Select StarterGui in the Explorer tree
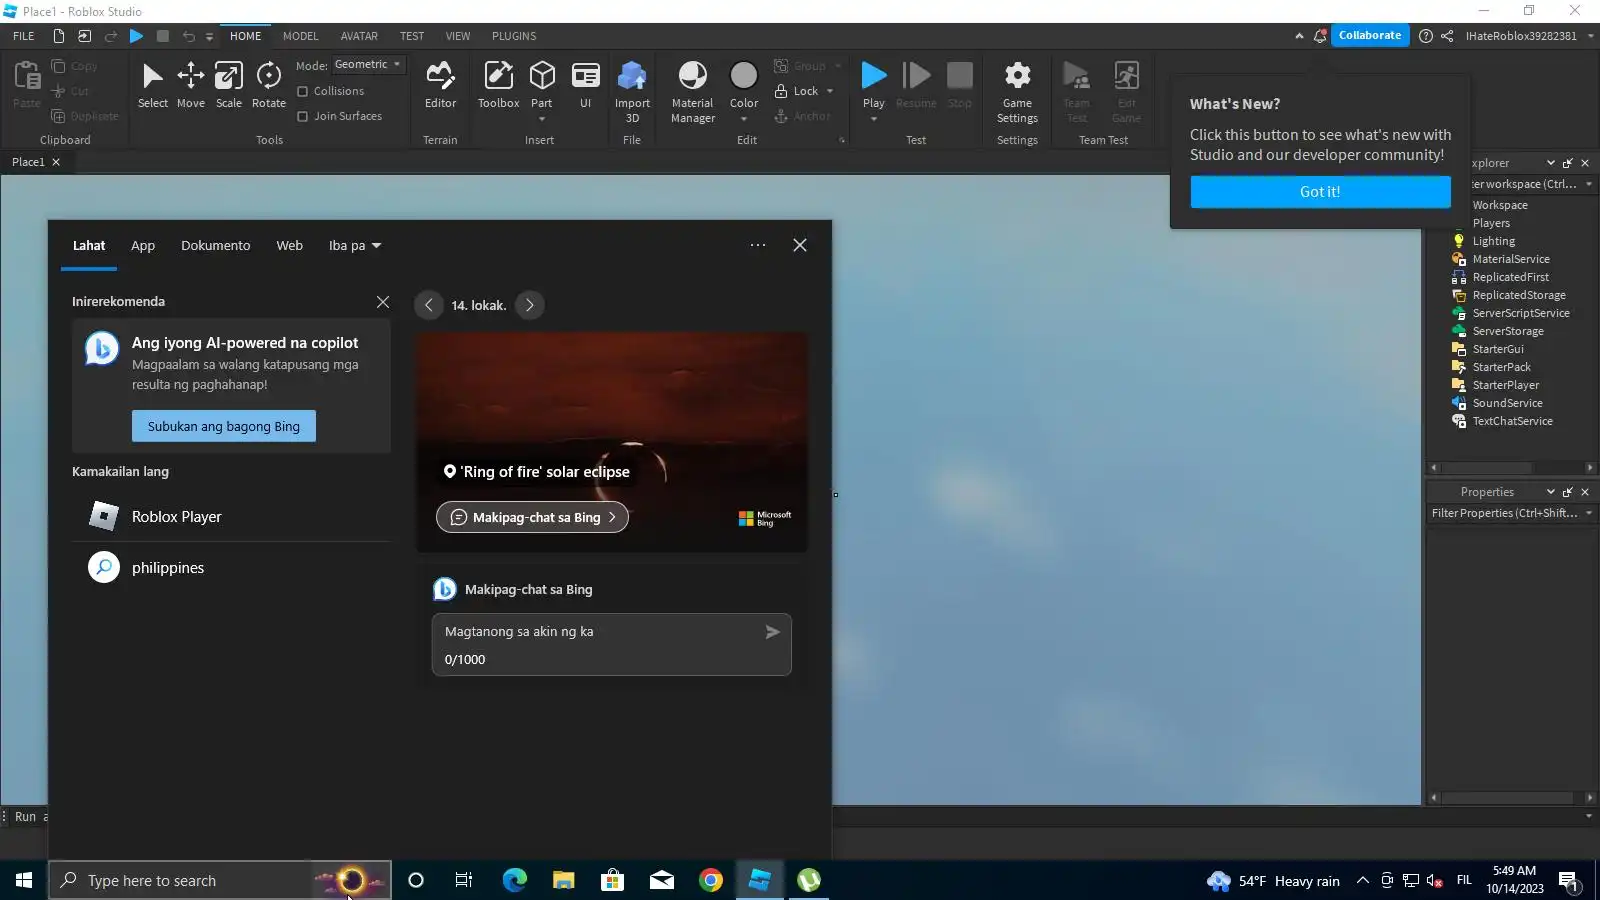 [1497, 349]
